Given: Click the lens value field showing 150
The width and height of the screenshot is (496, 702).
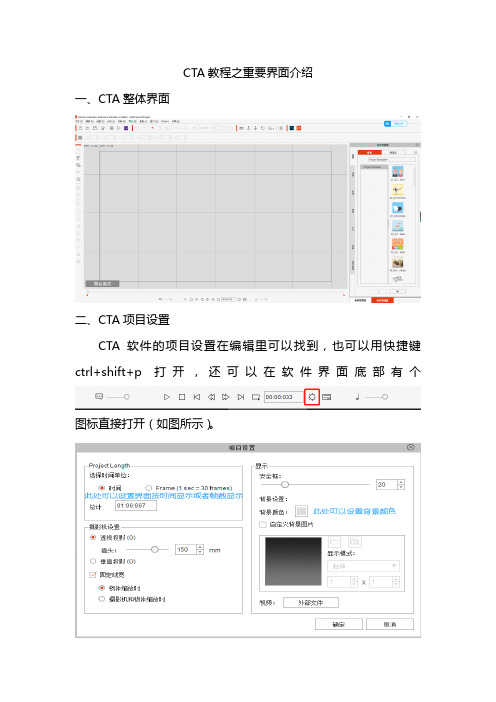Looking at the screenshot, I should tap(186, 549).
